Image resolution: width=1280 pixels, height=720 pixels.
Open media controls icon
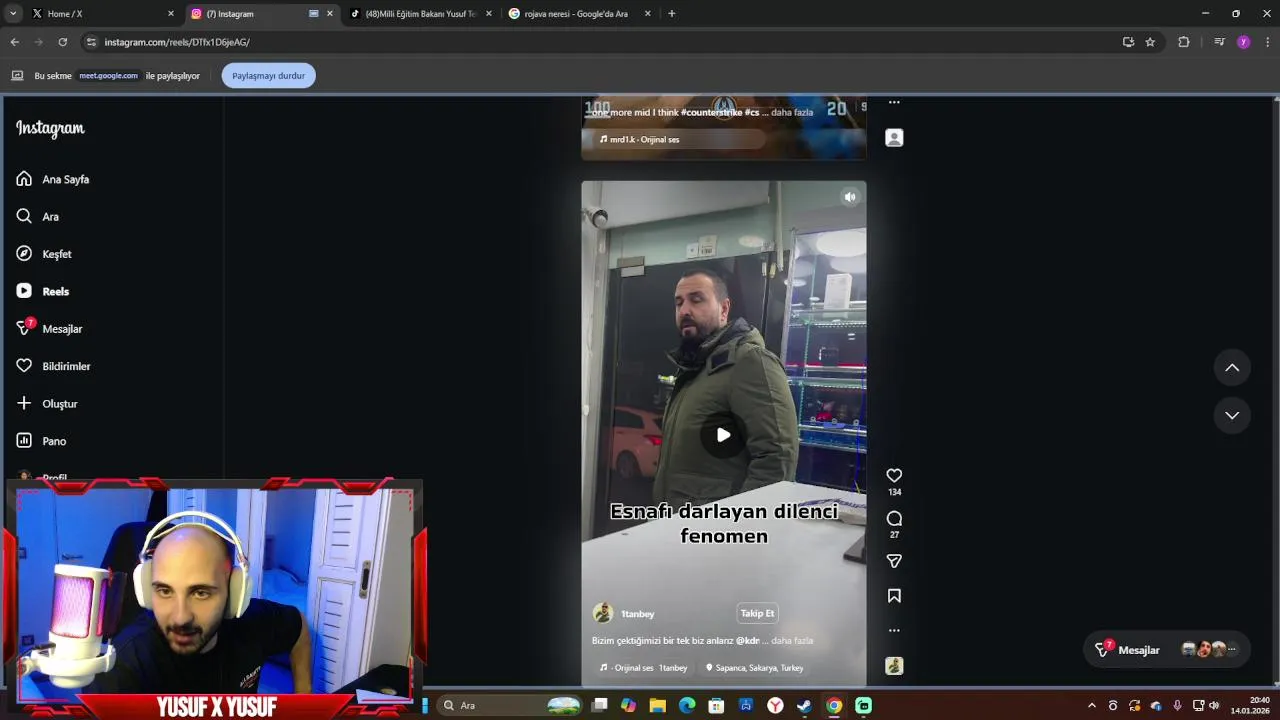(1219, 42)
